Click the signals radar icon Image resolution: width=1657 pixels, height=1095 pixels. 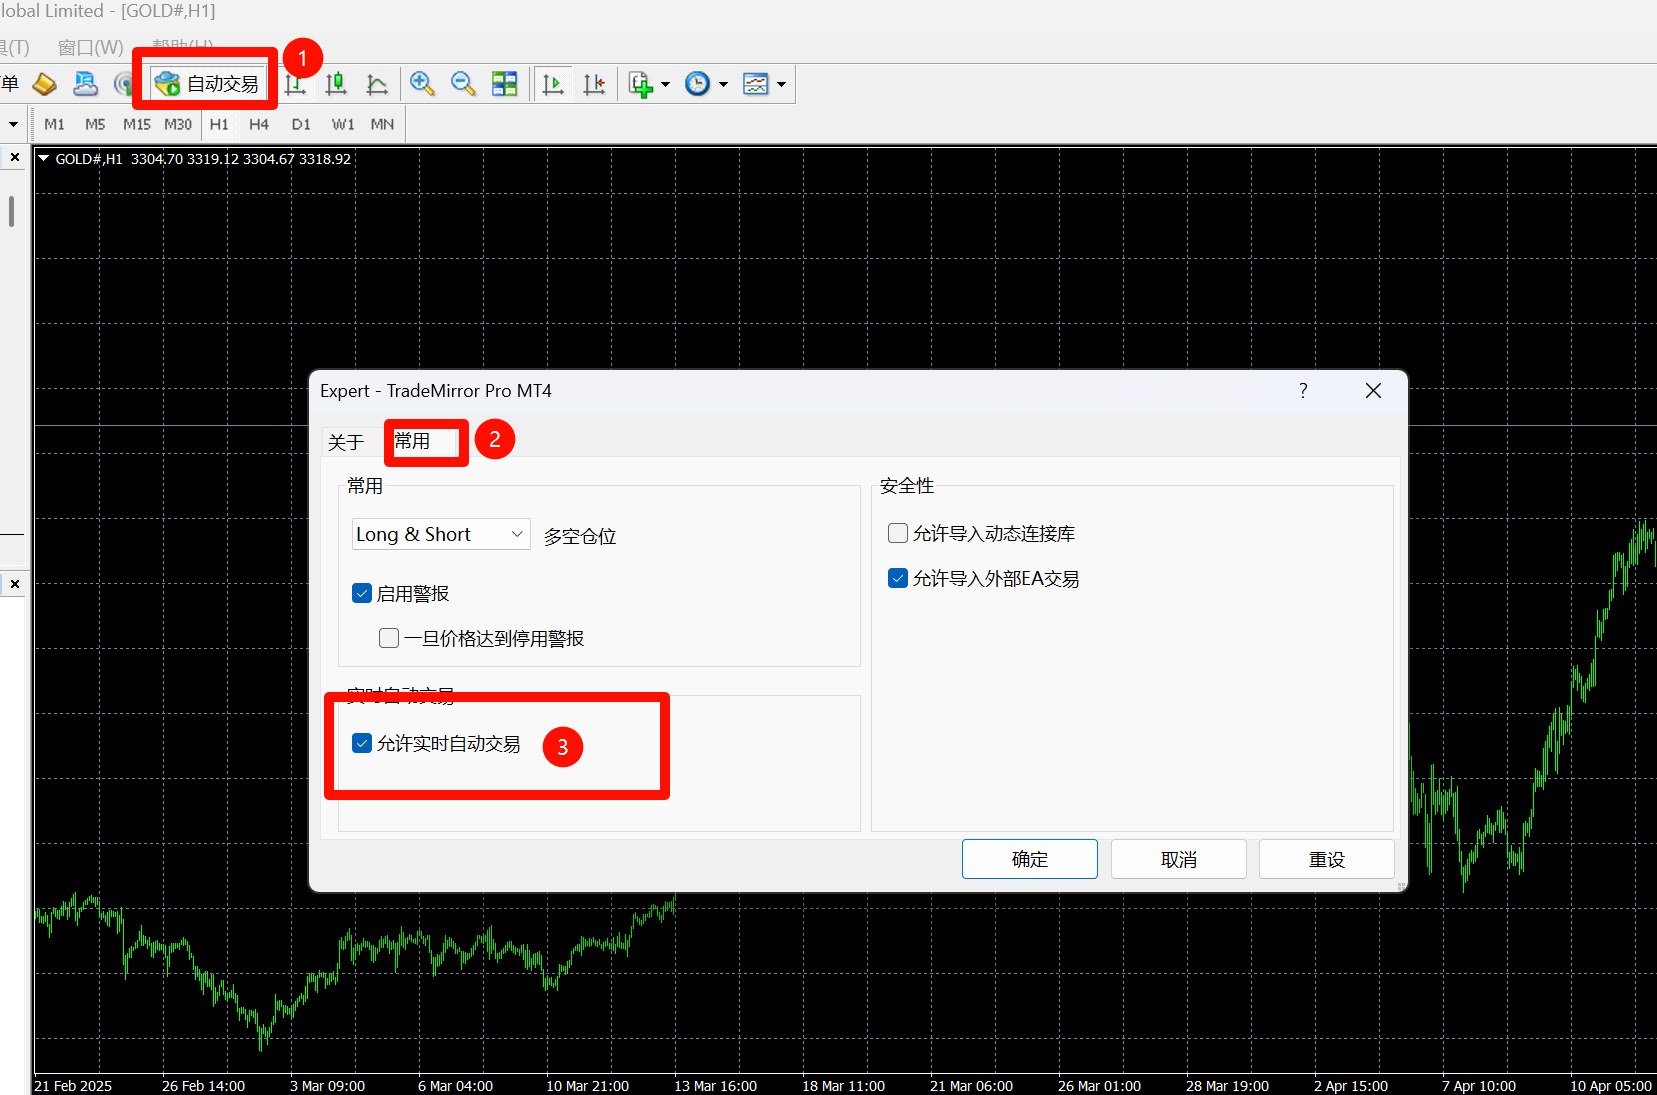click(x=124, y=84)
